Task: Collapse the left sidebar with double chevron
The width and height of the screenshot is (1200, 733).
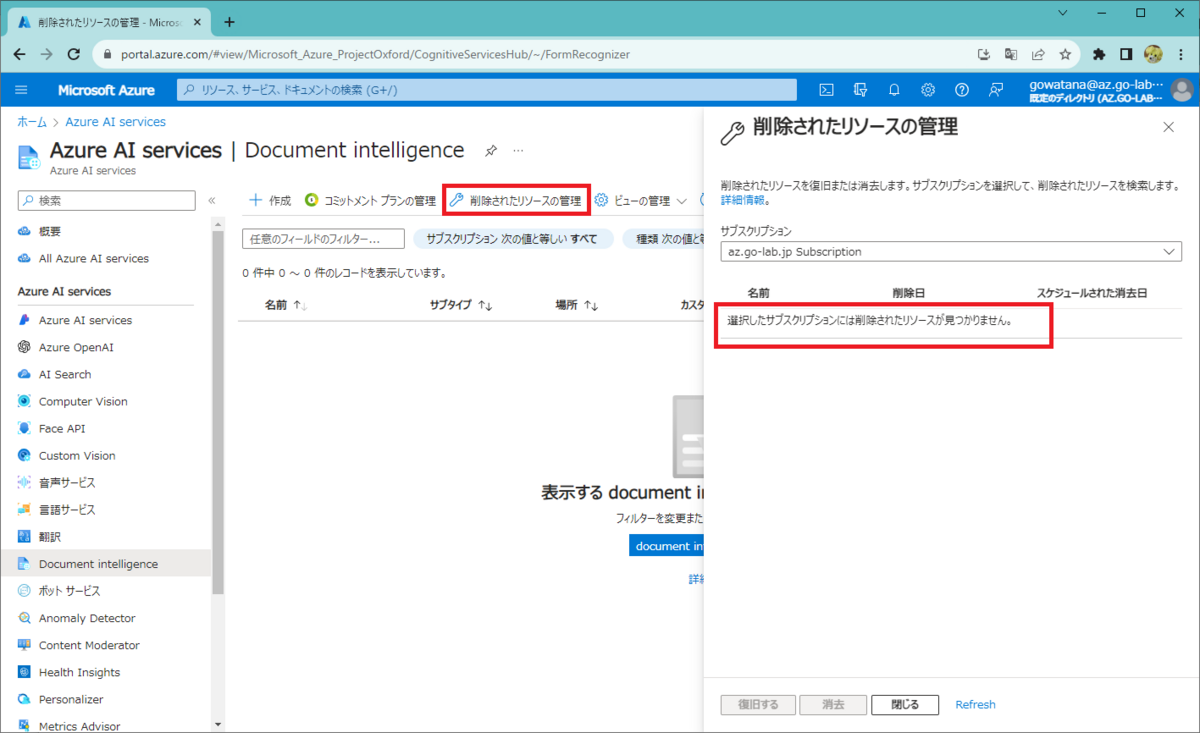Action: tap(212, 201)
